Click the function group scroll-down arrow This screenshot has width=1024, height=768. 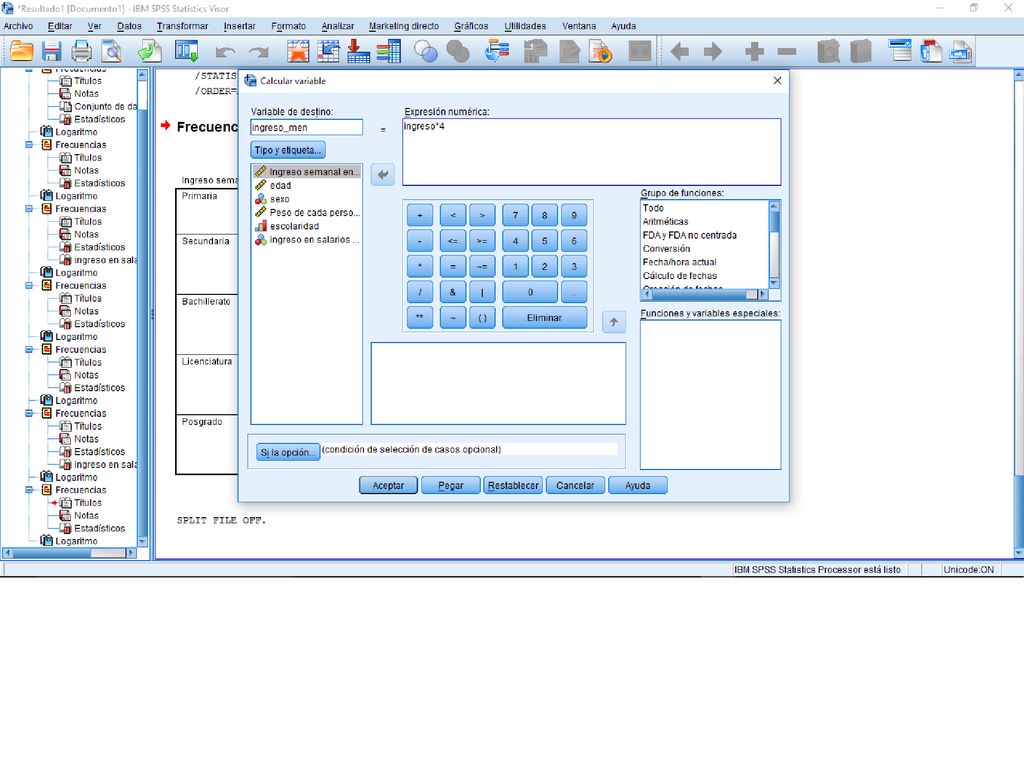click(x=775, y=283)
